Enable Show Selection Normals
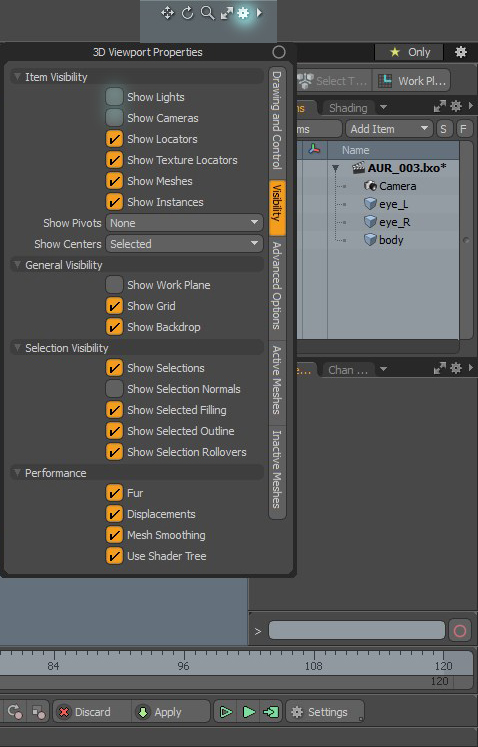Image resolution: width=478 pixels, height=747 pixels. 114,389
